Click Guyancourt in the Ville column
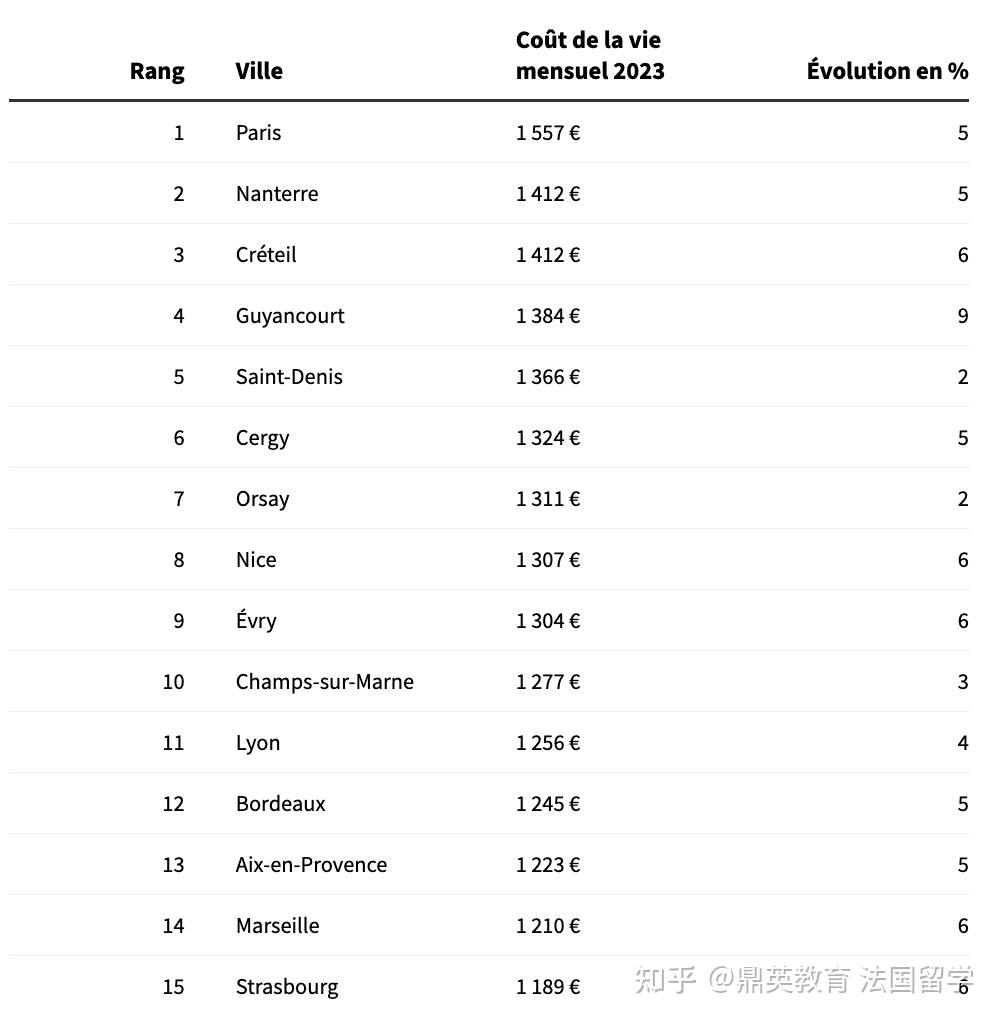 click(x=290, y=316)
